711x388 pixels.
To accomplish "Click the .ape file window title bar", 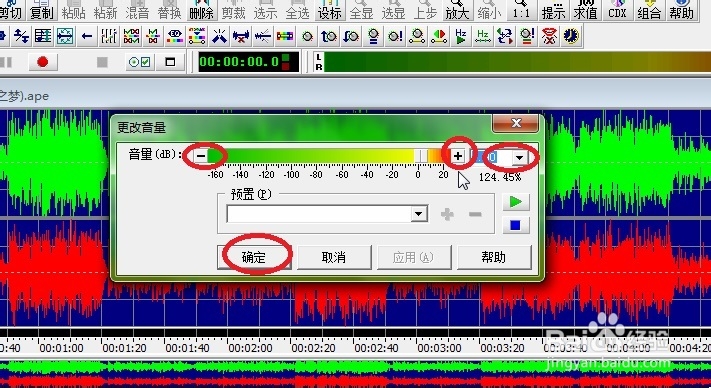I will pyautogui.click(x=356, y=96).
